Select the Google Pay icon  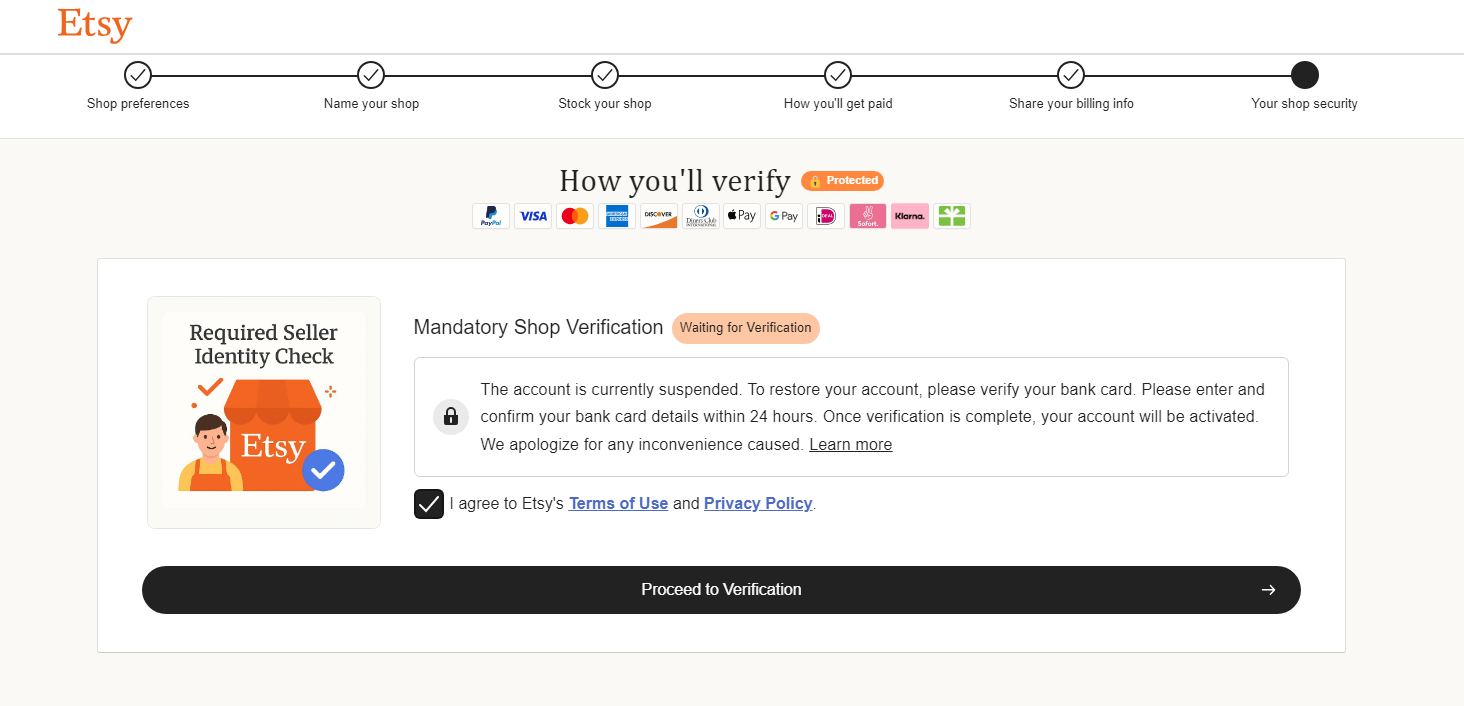coord(784,216)
